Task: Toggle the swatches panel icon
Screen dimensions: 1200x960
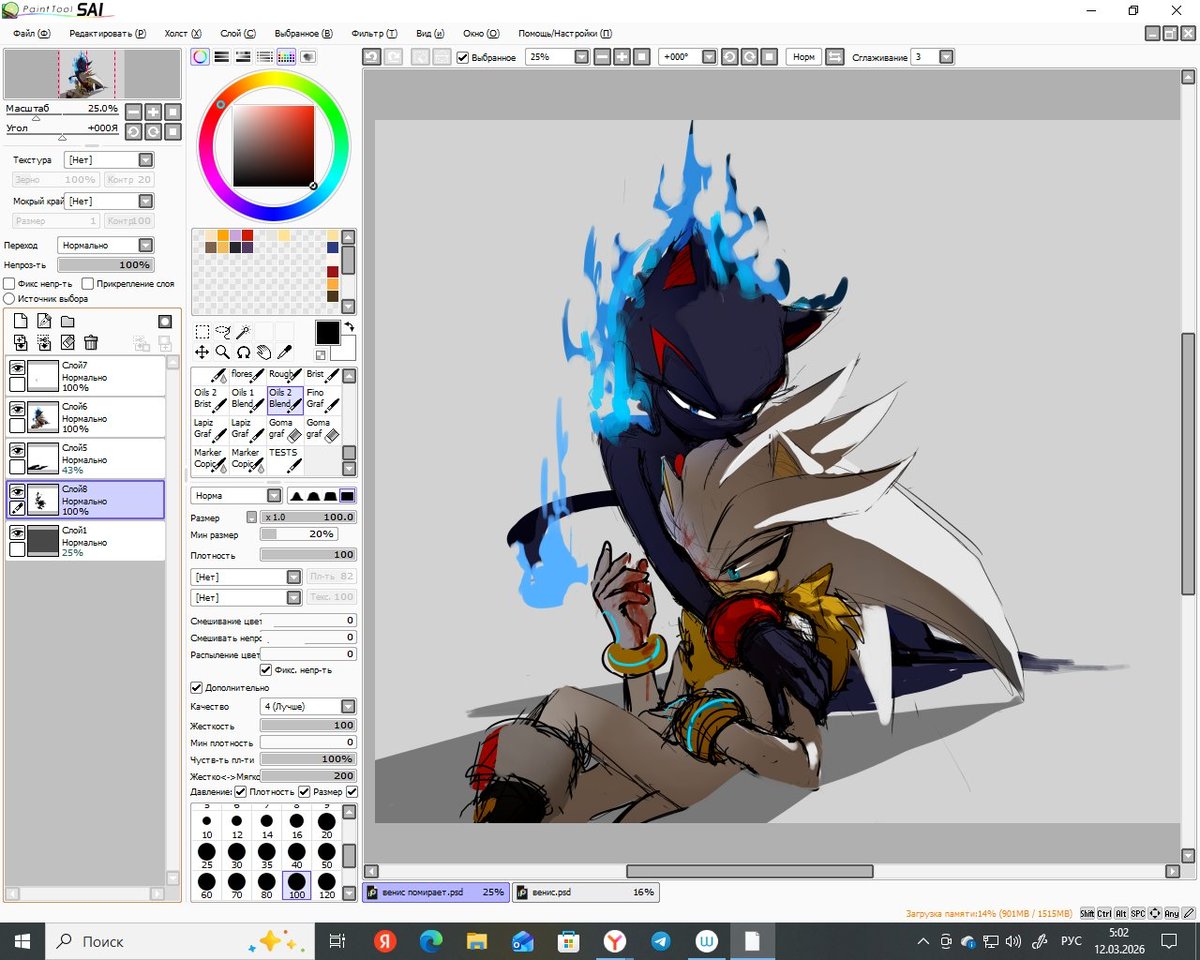Action: pos(286,57)
